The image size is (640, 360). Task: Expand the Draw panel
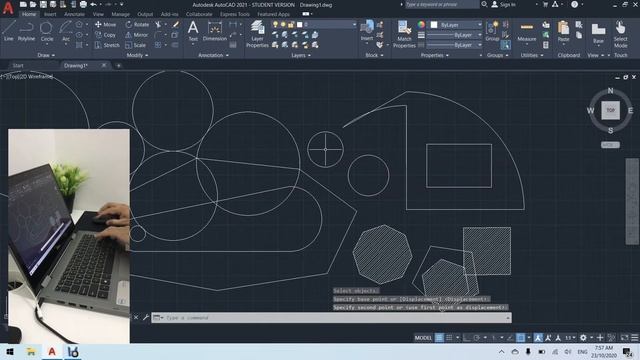46,55
